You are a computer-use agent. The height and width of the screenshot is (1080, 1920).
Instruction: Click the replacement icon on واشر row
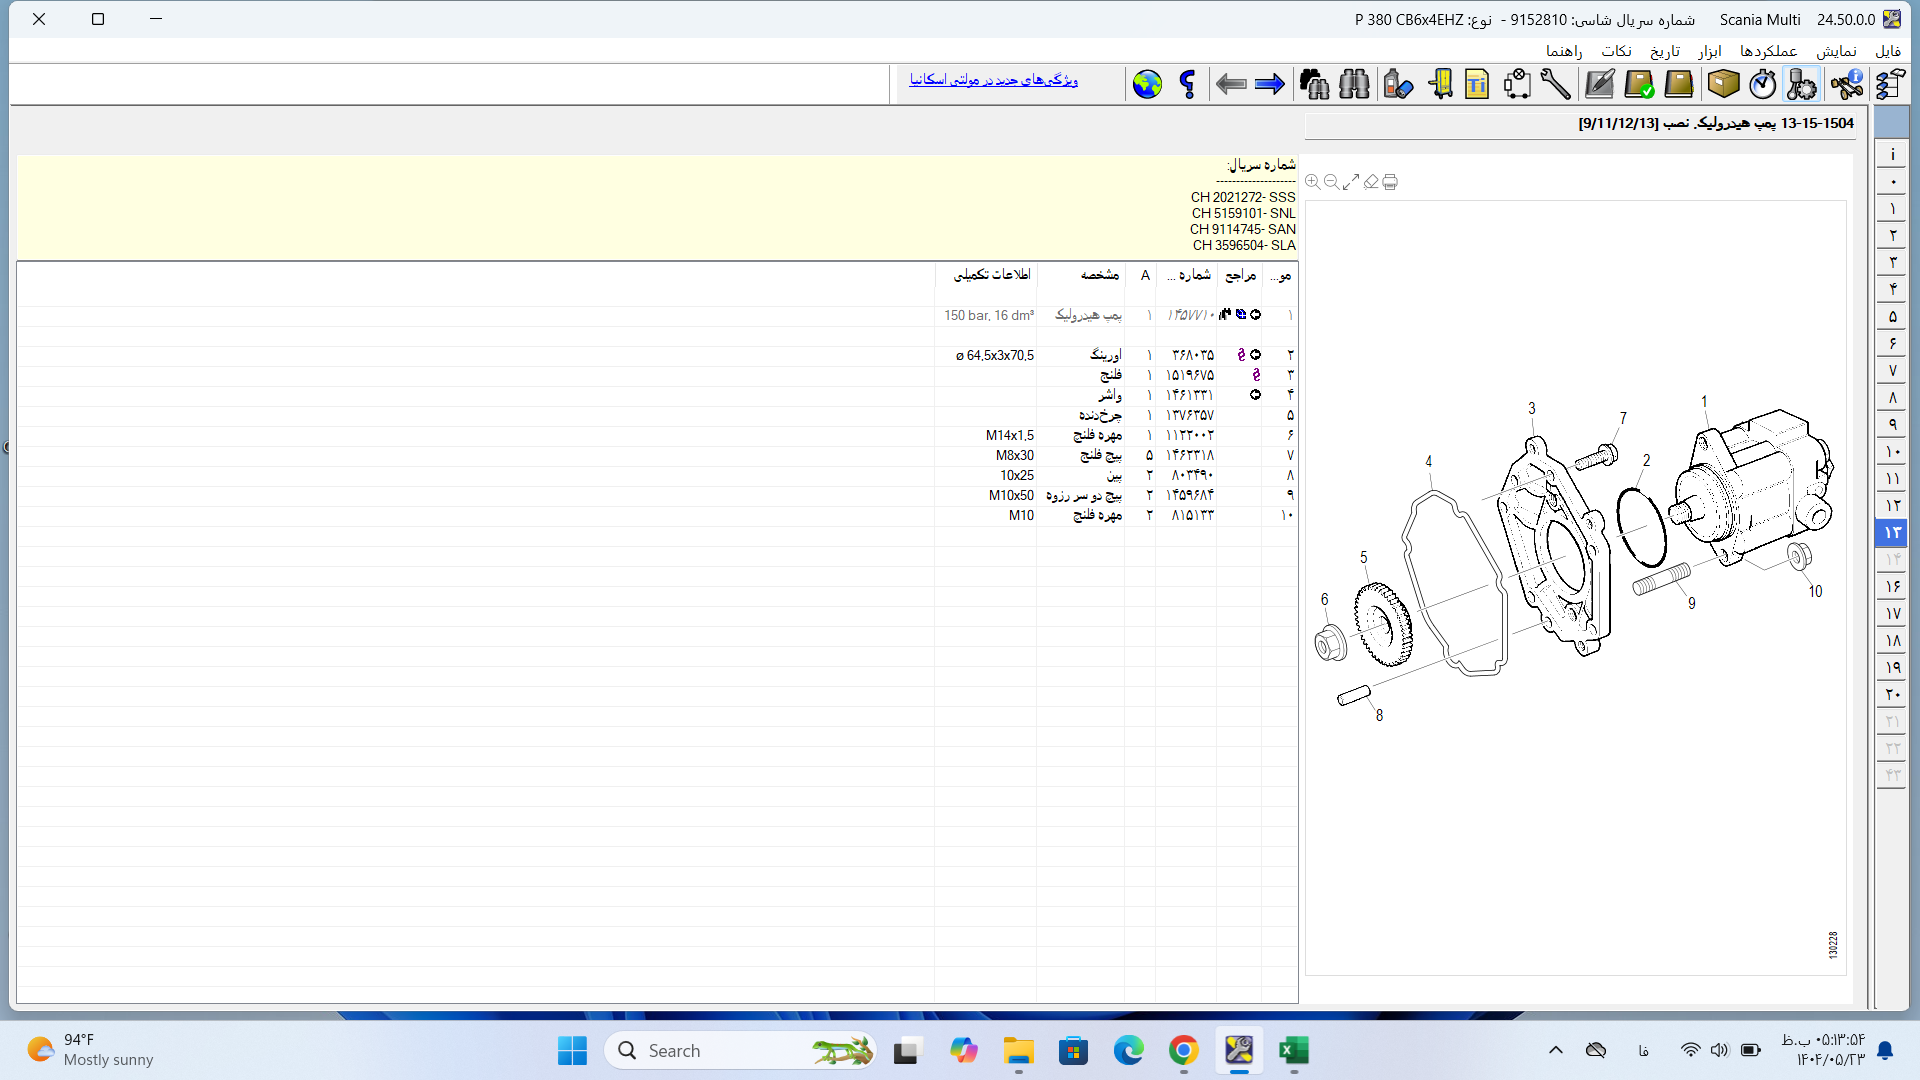point(1255,395)
